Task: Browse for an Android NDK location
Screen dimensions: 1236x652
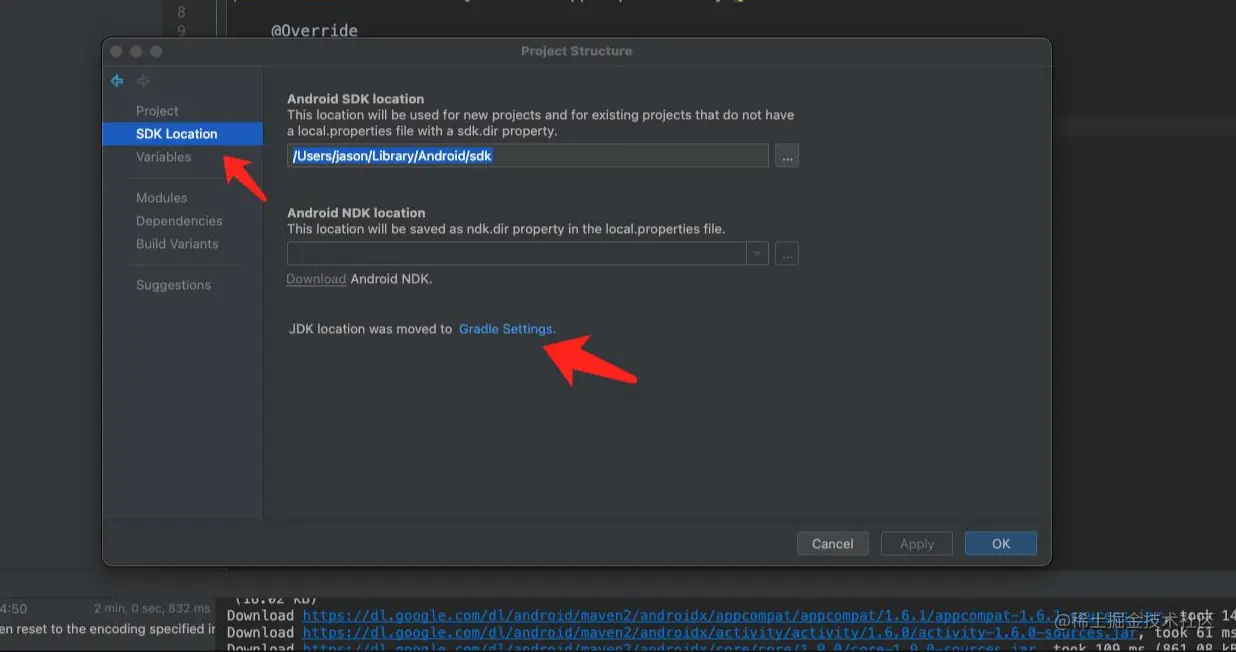Action: pos(786,253)
